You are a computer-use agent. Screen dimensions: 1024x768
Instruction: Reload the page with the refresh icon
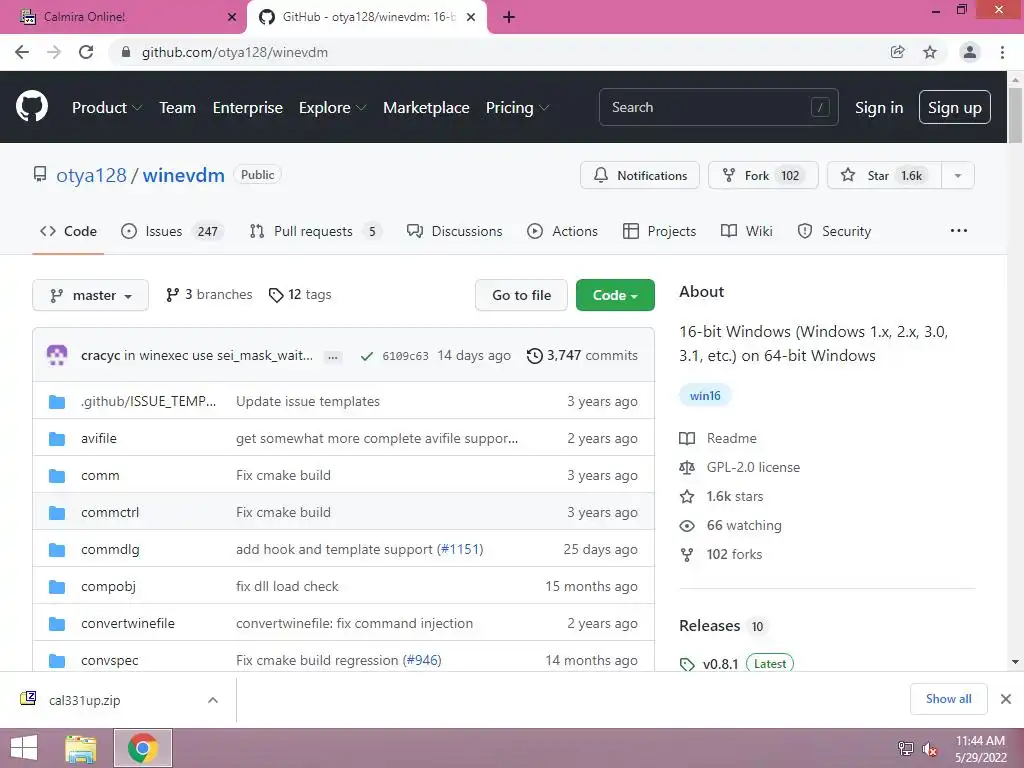pos(86,52)
